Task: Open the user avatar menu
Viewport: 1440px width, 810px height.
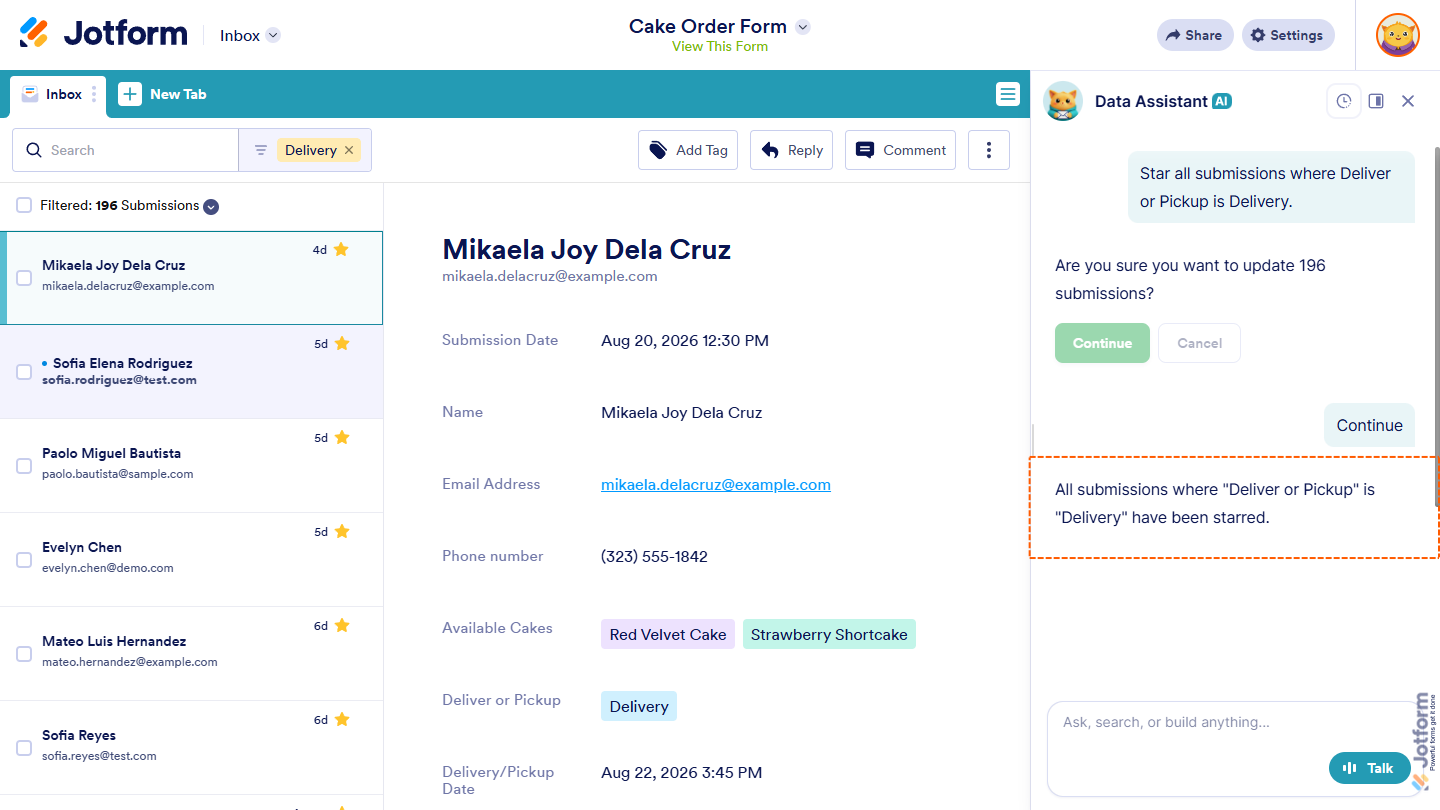Action: (1397, 35)
